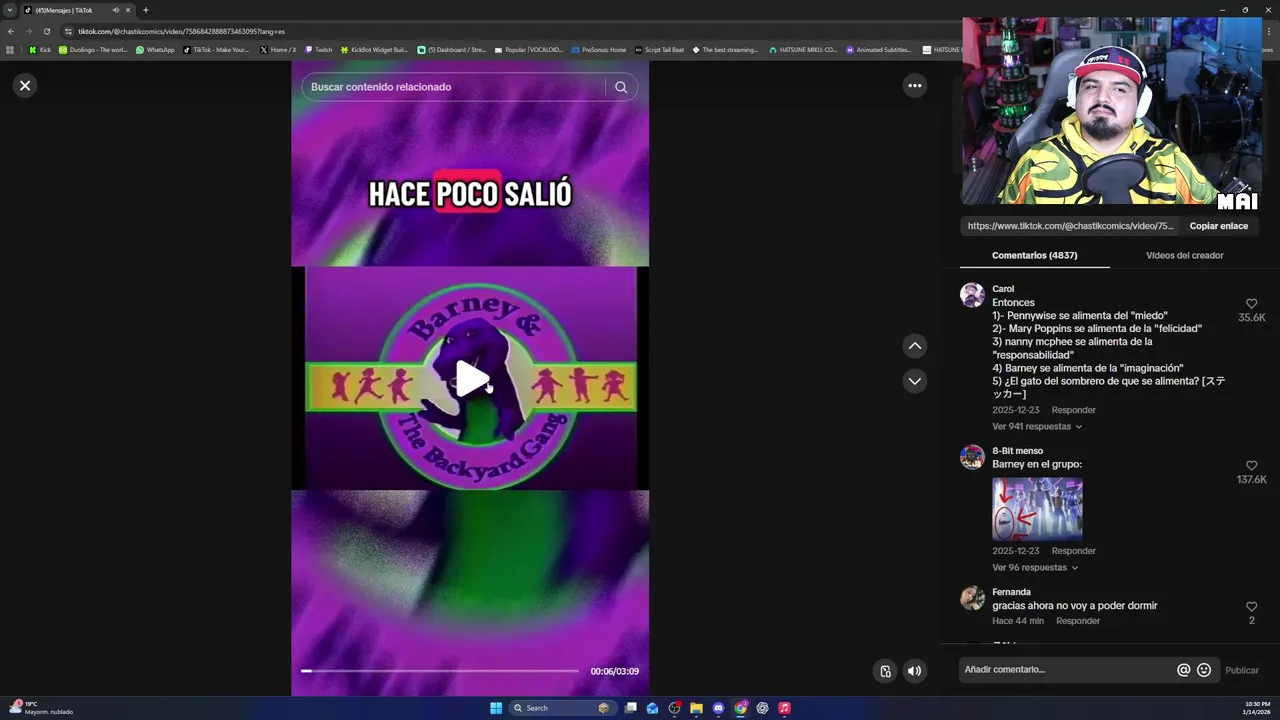1280x720 pixels.
Task: Expand Ver 941 respuestas under Carol's comment
Action: click(1037, 427)
